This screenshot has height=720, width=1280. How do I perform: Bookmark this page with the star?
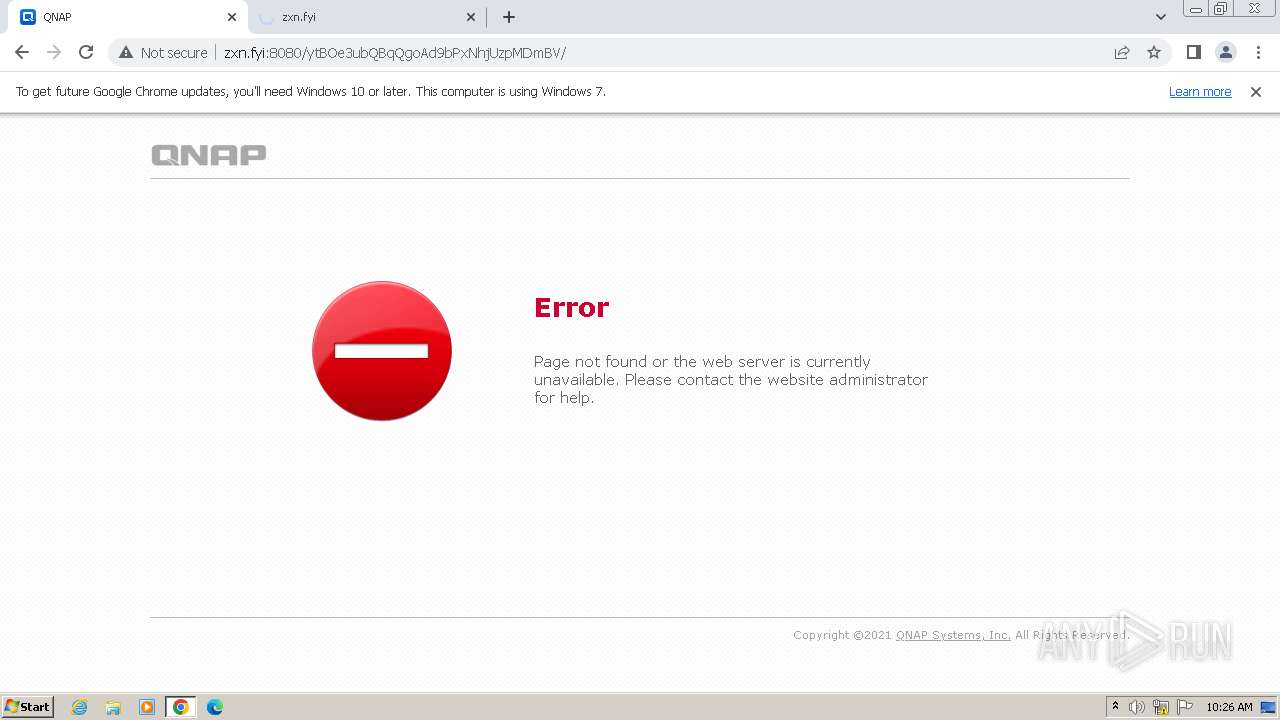(1154, 52)
